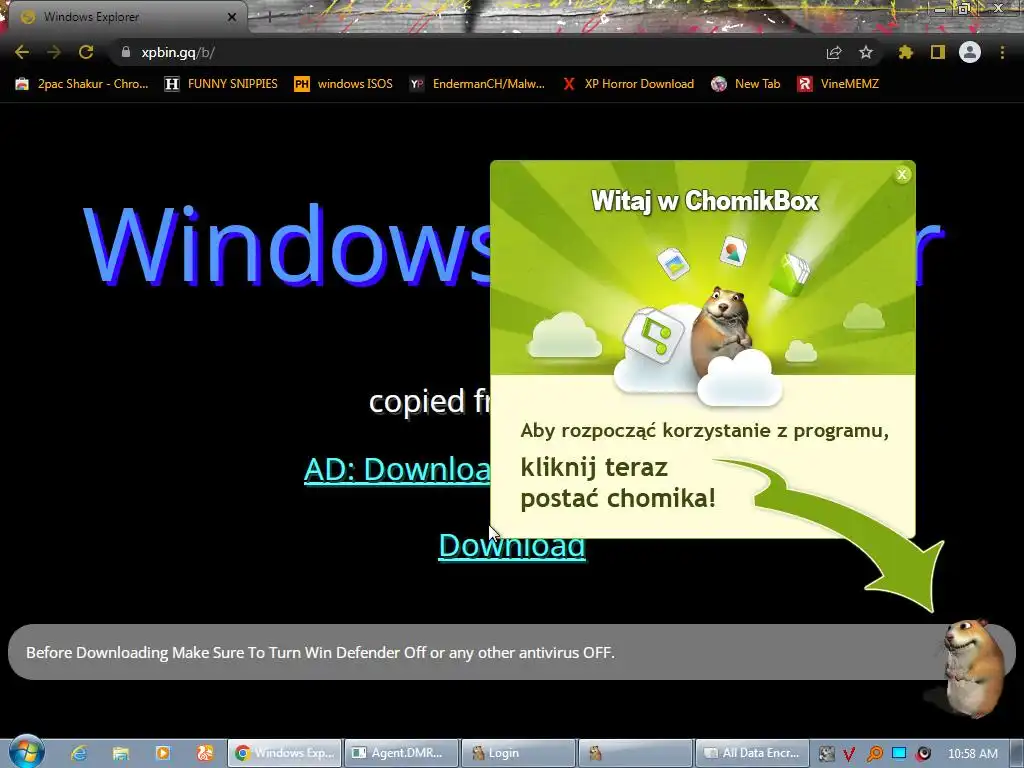This screenshot has width=1024, height=768.
Task: Click the Witaj w ChomikBox popup heading
Action: (705, 200)
